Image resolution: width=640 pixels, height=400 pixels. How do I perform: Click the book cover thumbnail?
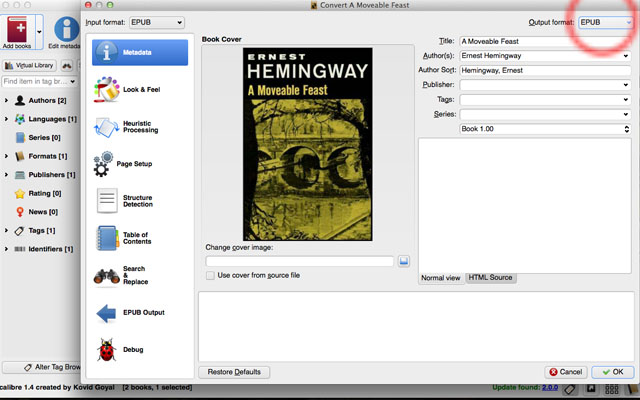coord(308,144)
